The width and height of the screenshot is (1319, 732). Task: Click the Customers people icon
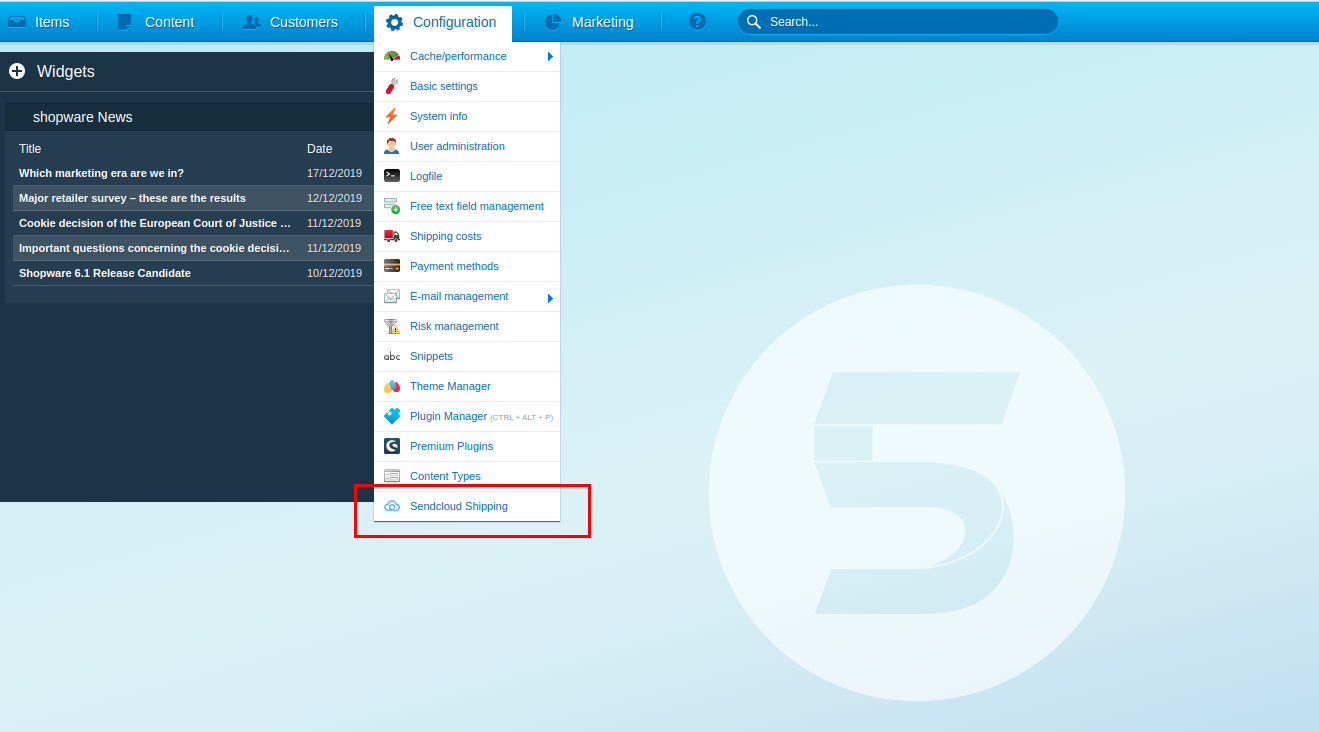(252, 22)
